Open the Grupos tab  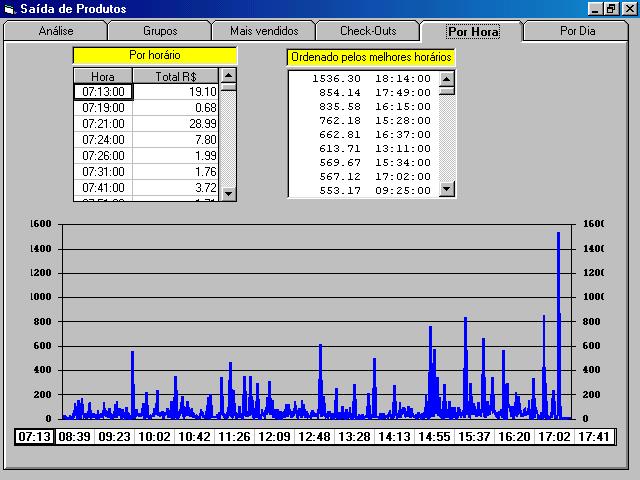(x=160, y=31)
